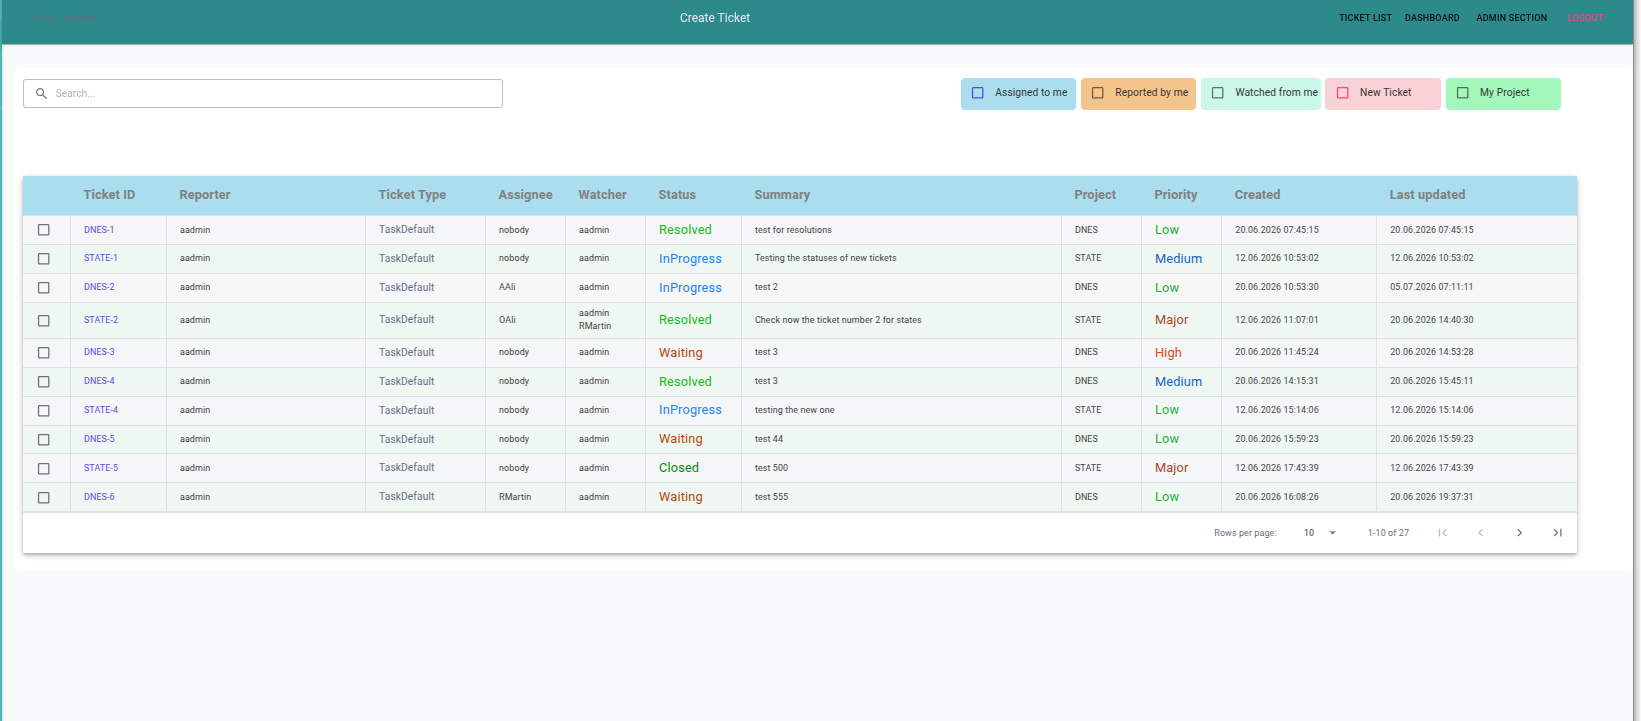
Task: Check the Watched from me filter
Action: [1218, 93]
